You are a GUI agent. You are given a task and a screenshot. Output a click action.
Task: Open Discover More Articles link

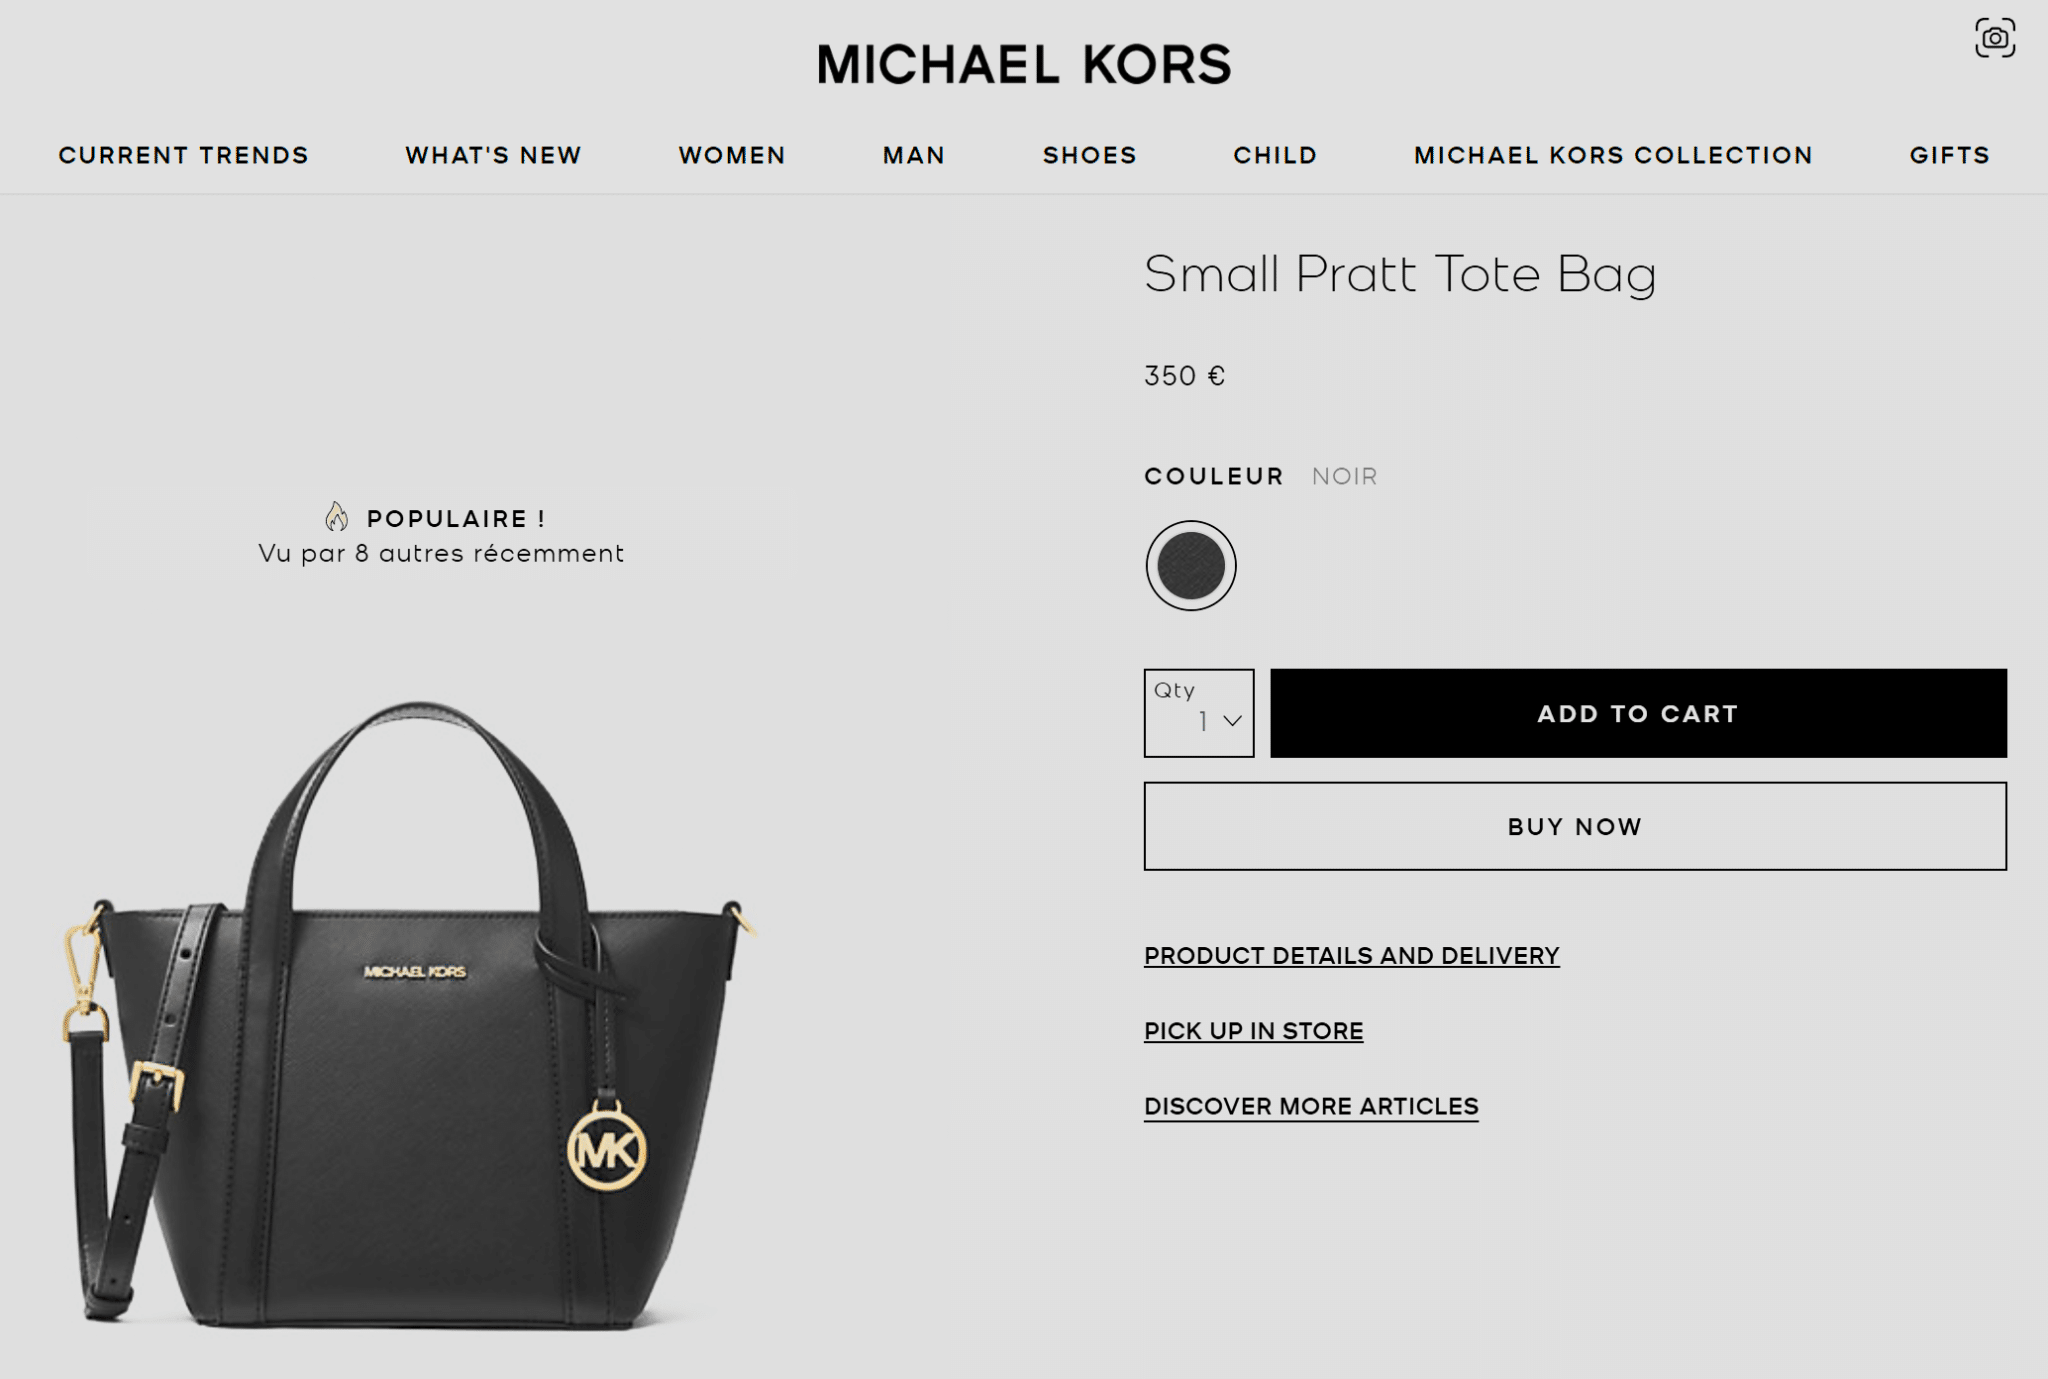click(1311, 1106)
